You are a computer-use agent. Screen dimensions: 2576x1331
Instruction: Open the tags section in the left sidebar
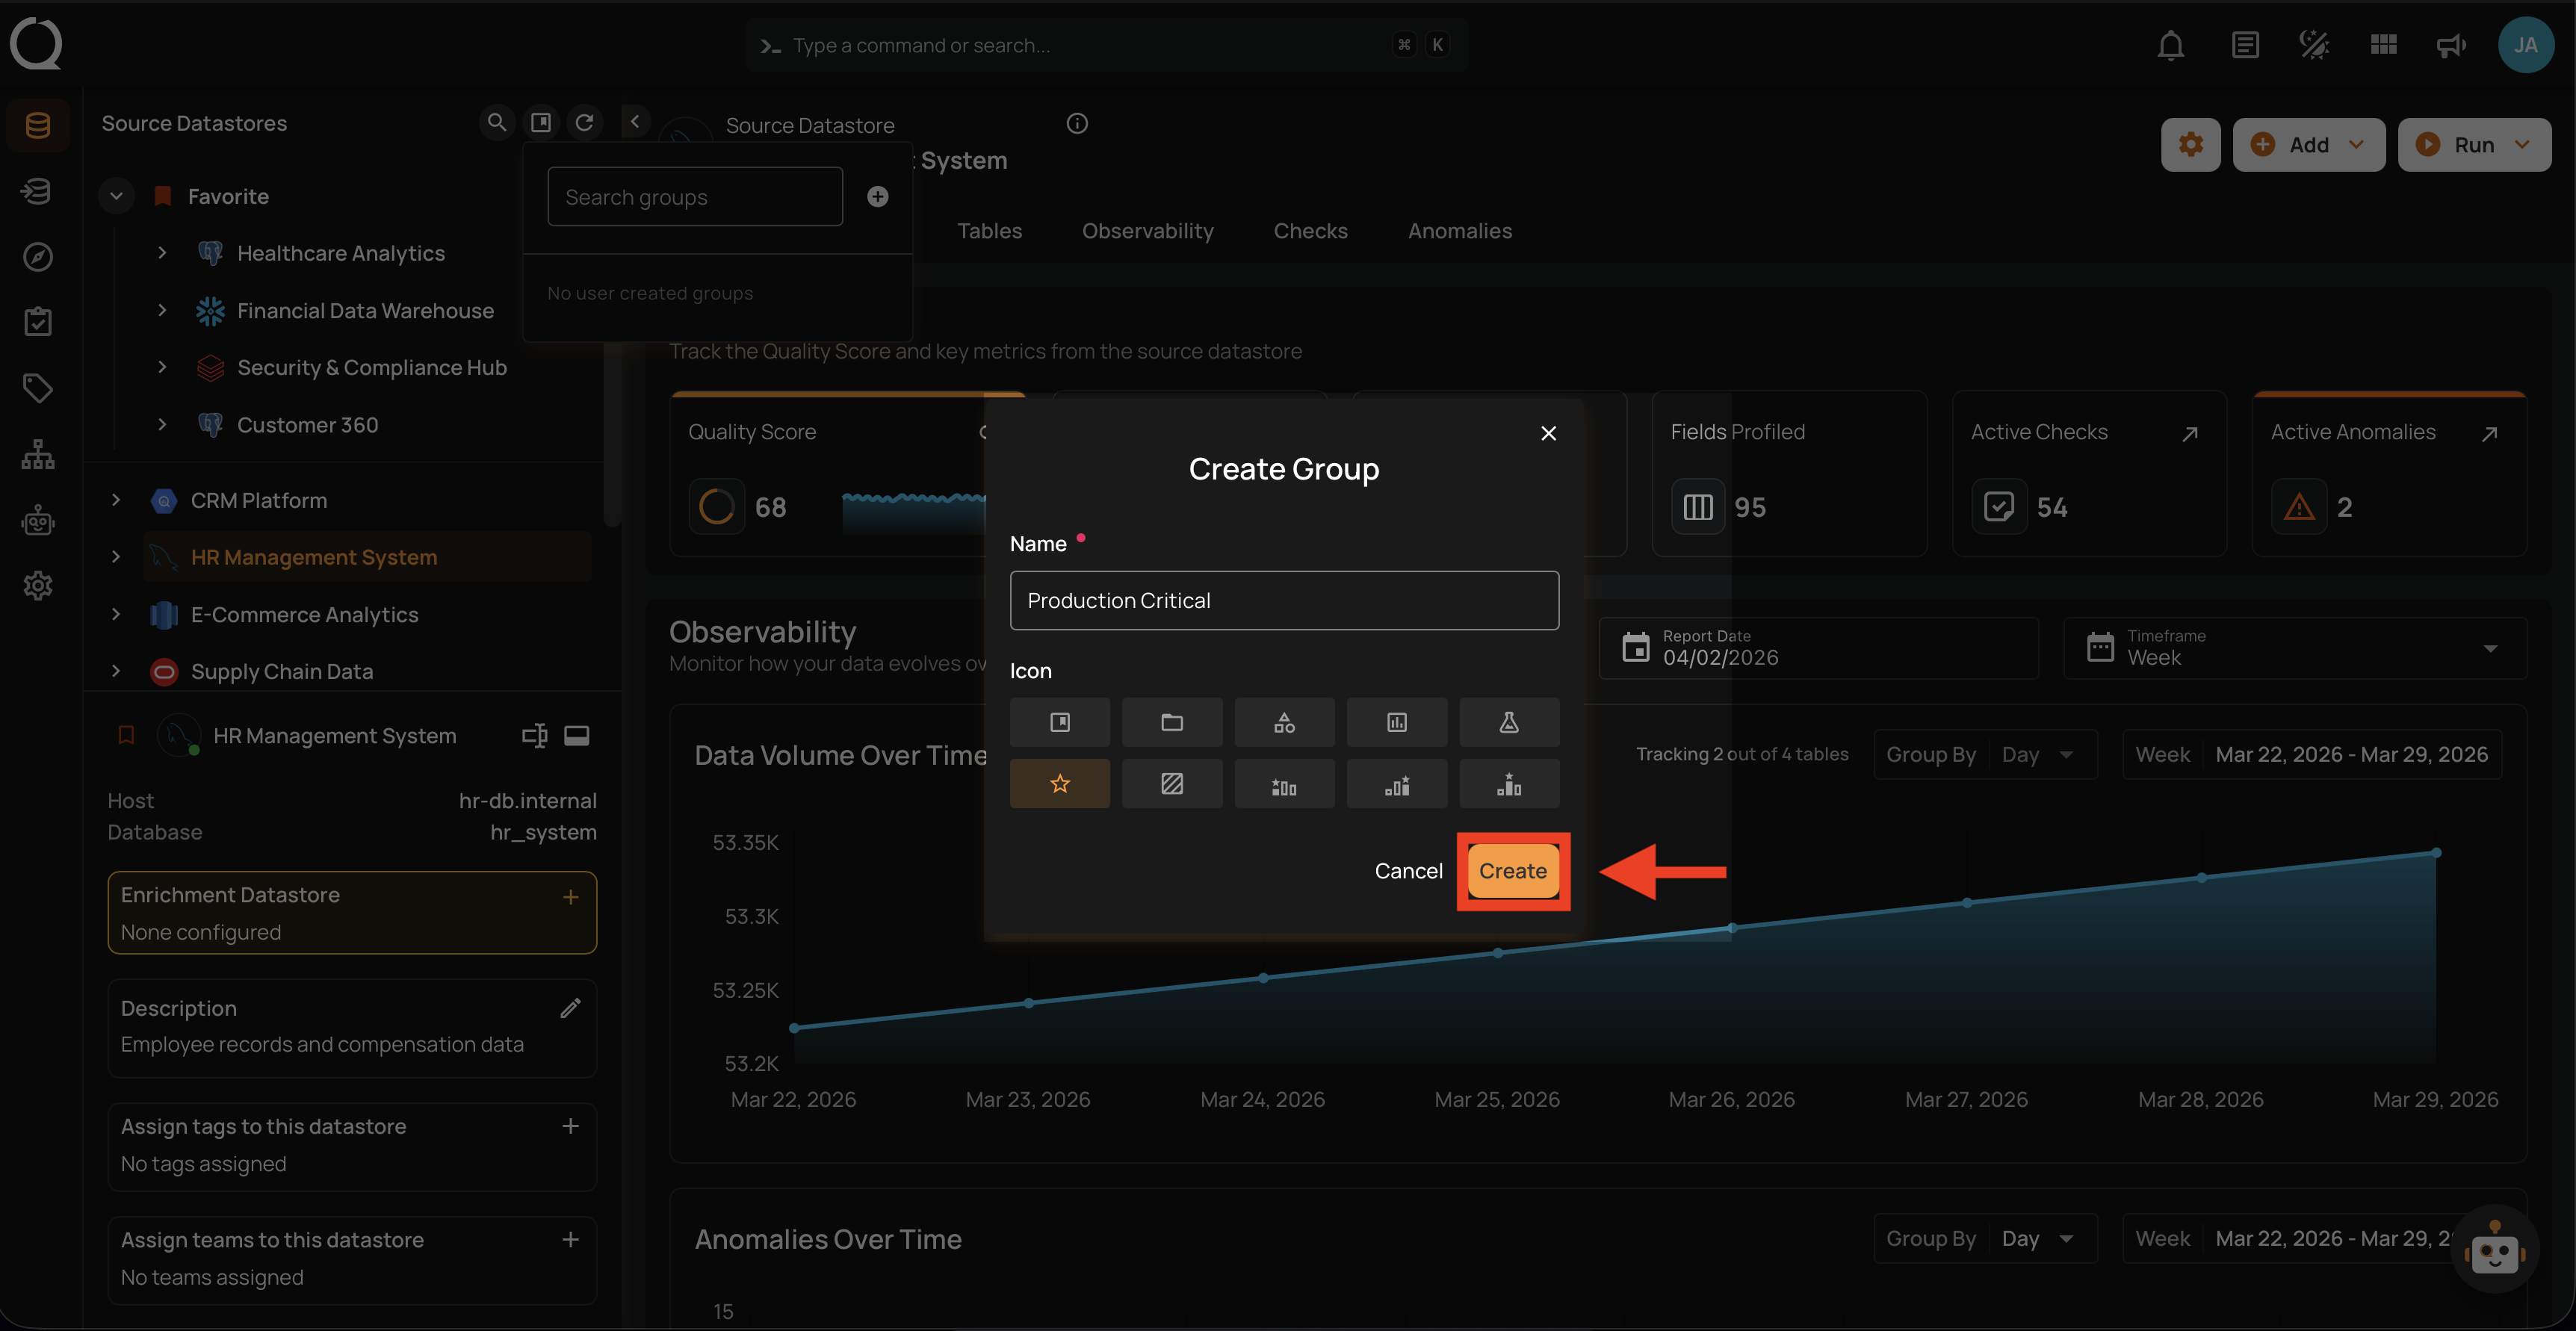pos(38,388)
